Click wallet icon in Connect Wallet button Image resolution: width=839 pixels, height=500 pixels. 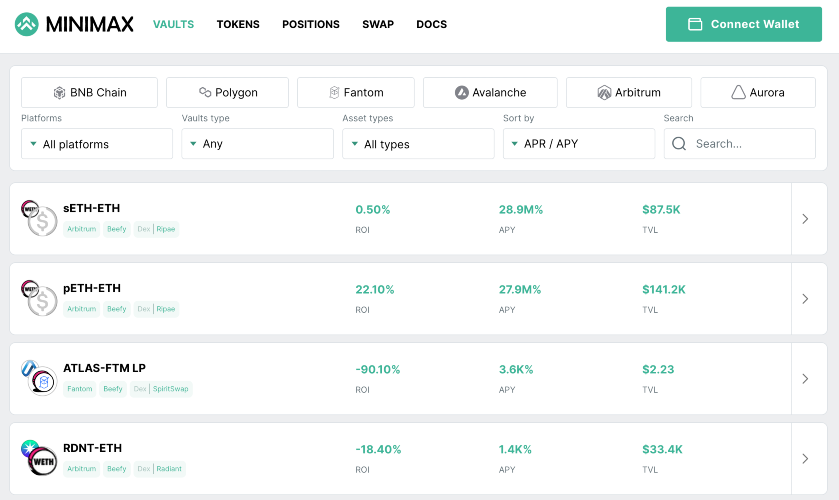695,24
